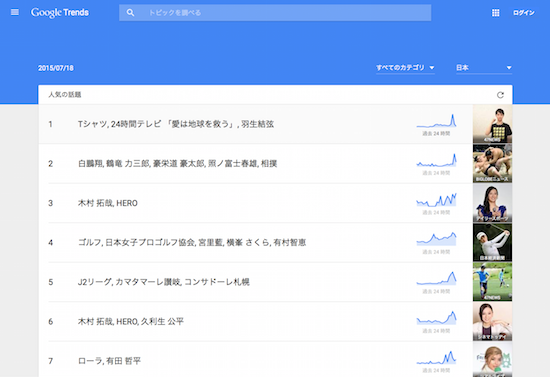Click the date 2015/07/18
The width and height of the screenshot is (550, 377).
(56, 68)
